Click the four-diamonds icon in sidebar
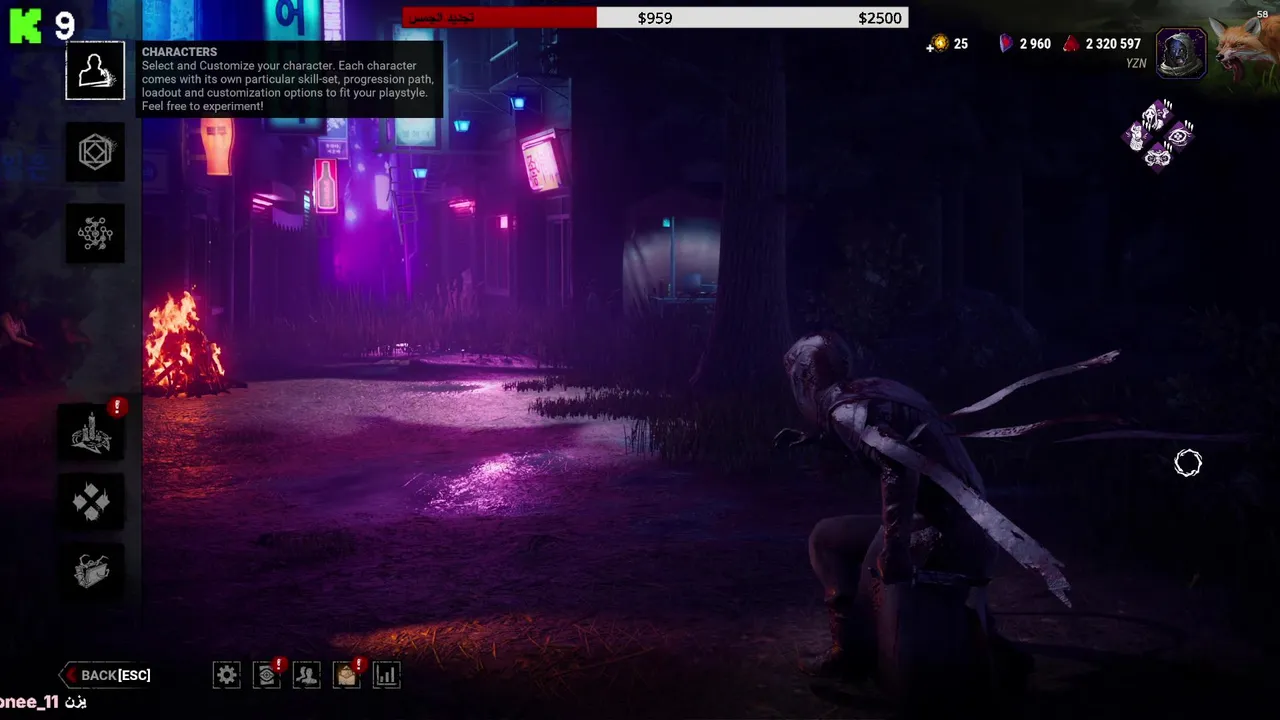This screenshot has width=1280, height=720. [91, 502]
